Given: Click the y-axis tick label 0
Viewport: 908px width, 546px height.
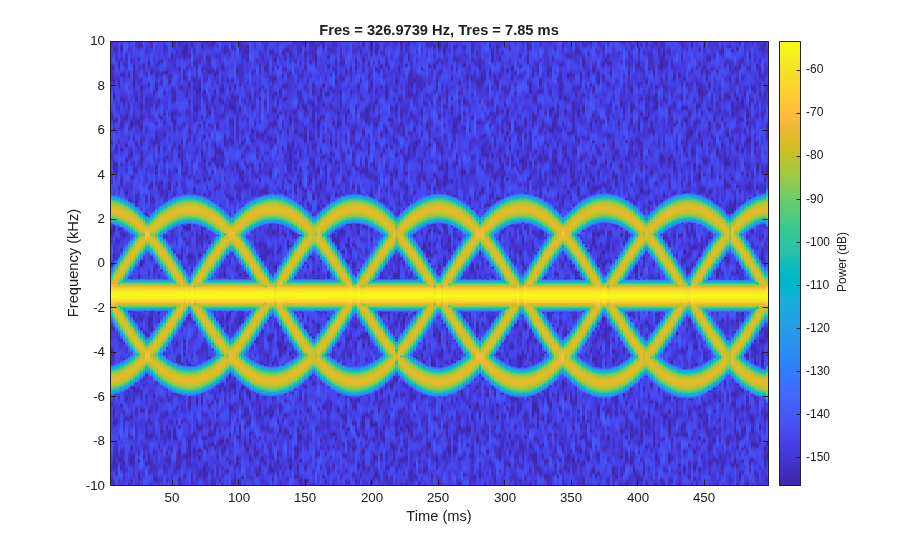Looking at the screenshot, I should pyautogui.click(x=102, y=263).
